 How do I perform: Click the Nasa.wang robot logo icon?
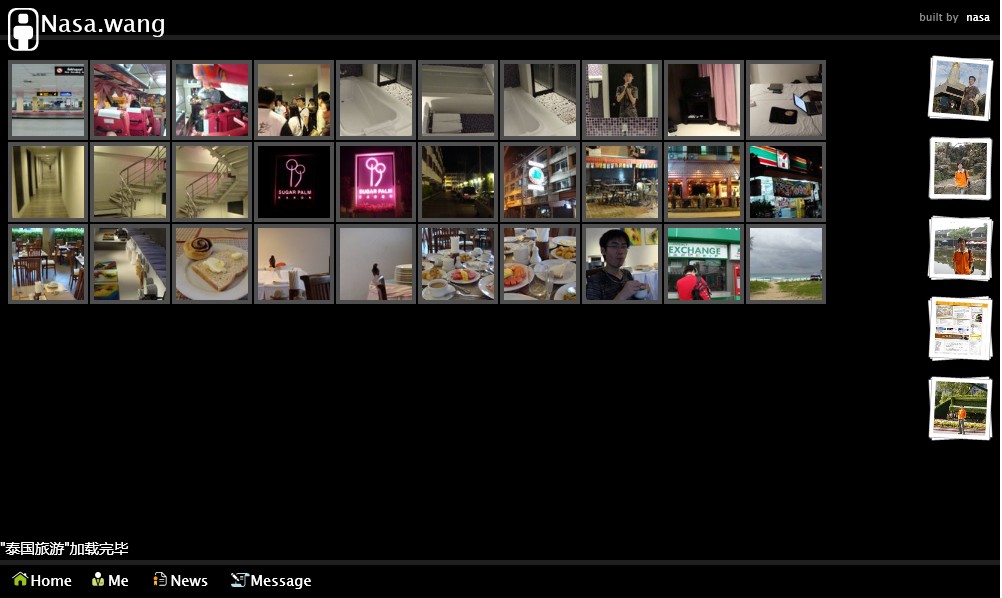point(23,29)
